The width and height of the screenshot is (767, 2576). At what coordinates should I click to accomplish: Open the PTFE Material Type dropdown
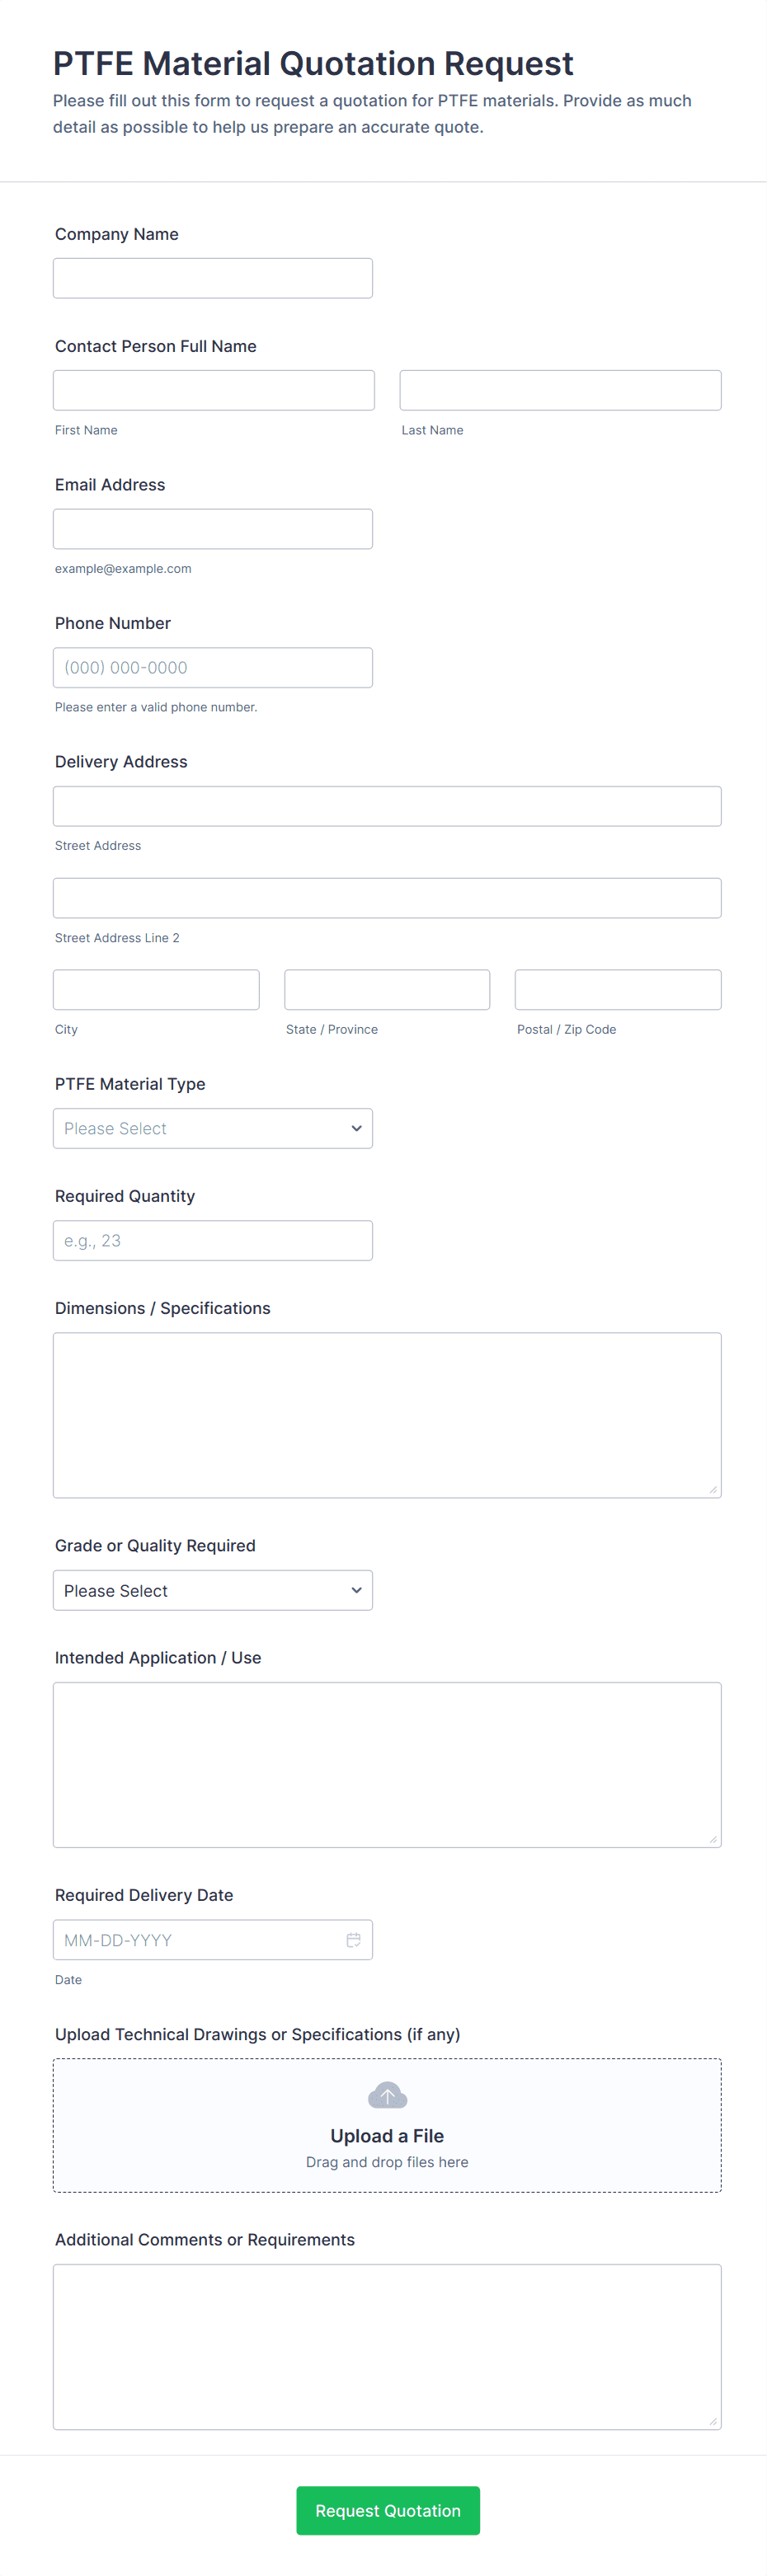coord(212,1128)
